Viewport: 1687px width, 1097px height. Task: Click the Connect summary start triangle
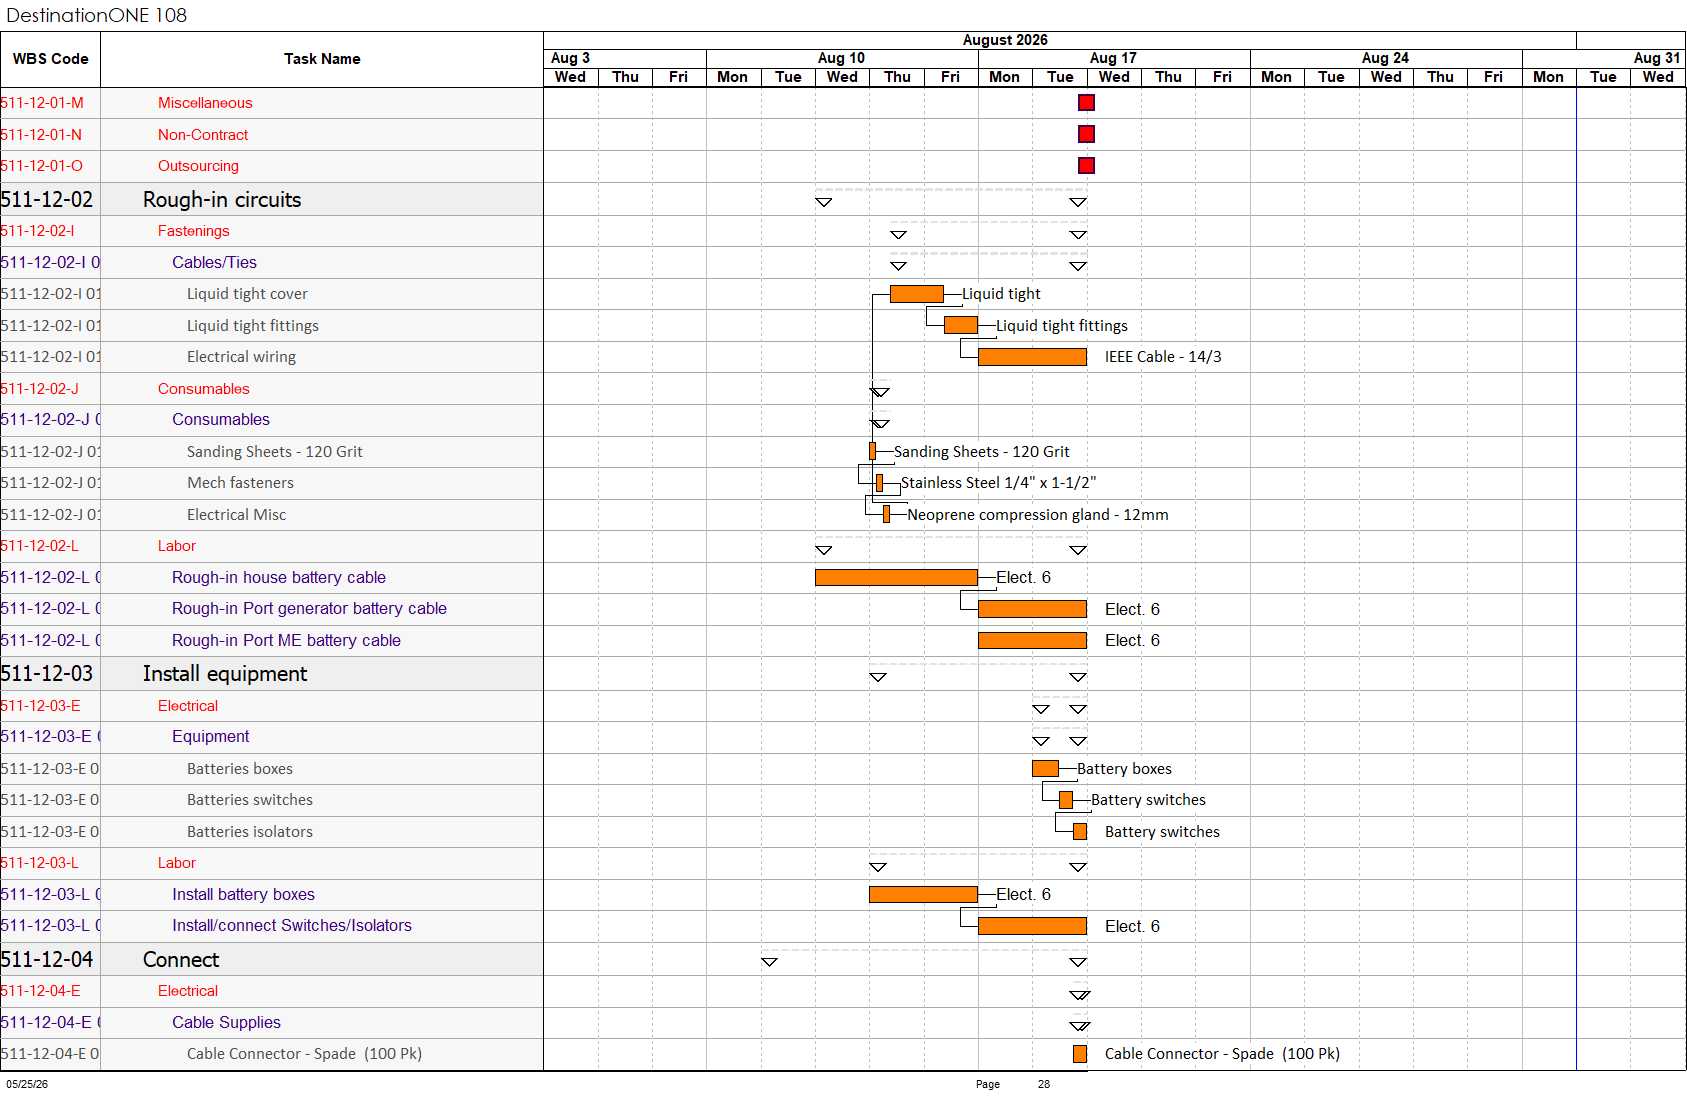click(769, 962)
